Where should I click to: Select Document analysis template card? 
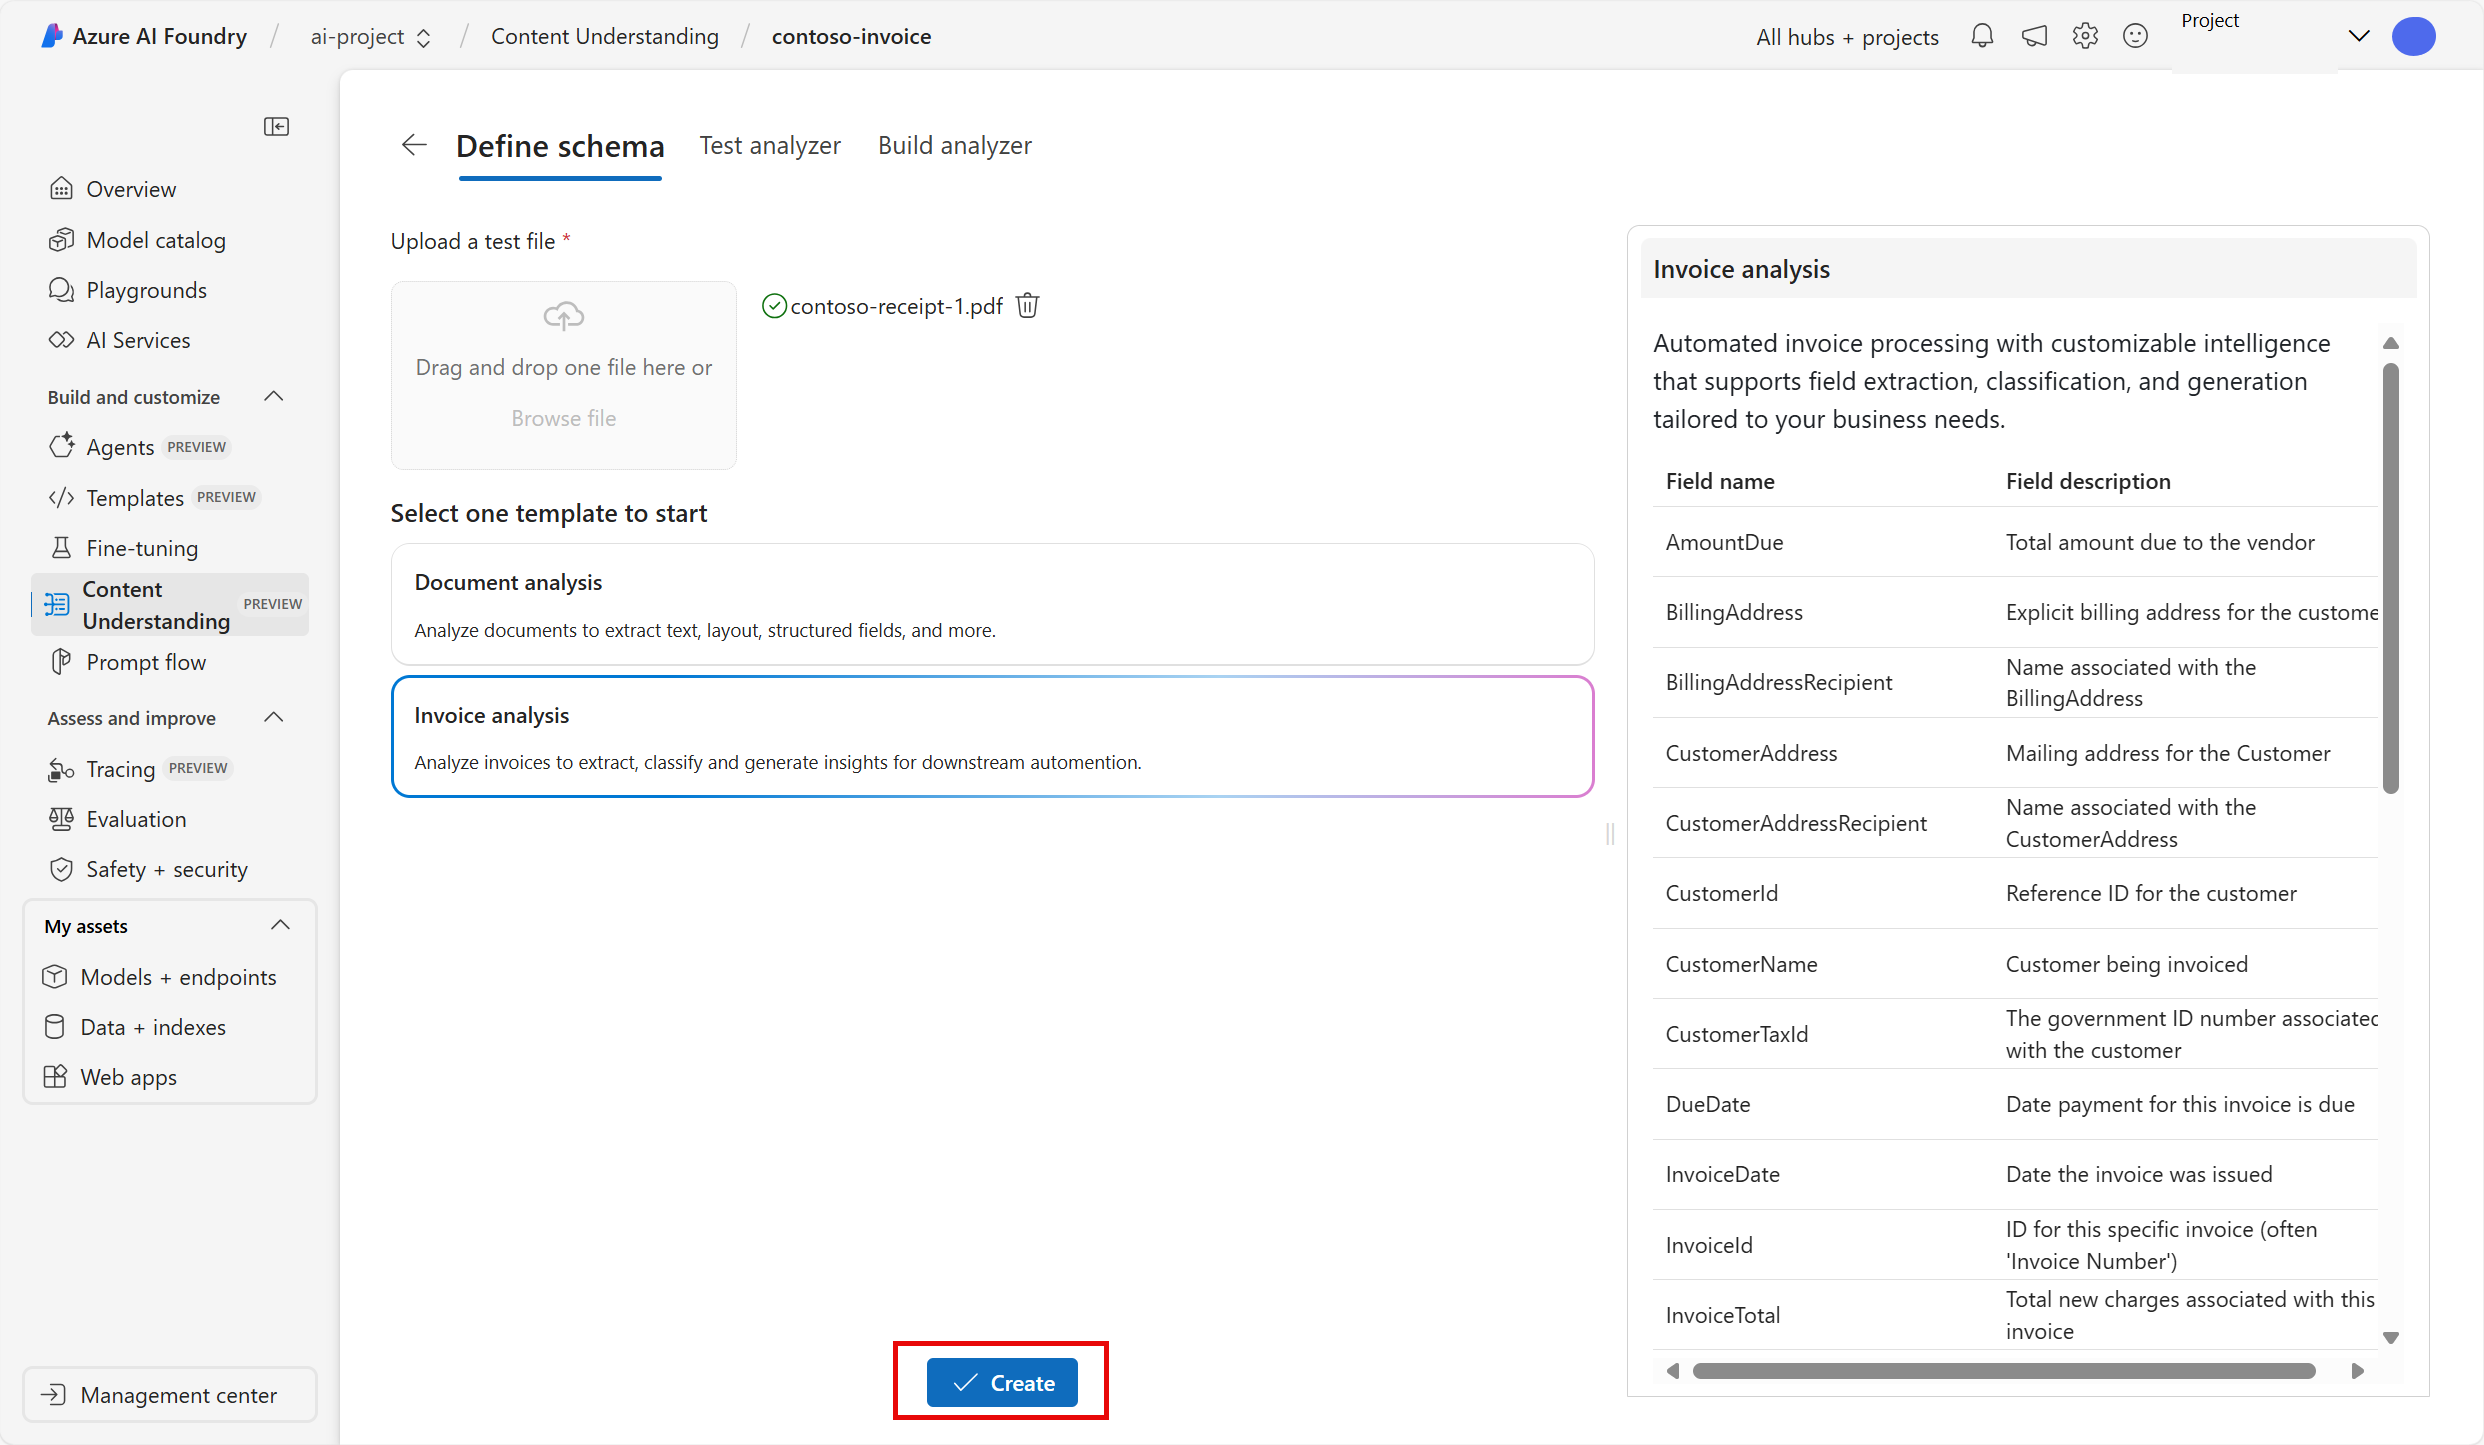(992, 604)
